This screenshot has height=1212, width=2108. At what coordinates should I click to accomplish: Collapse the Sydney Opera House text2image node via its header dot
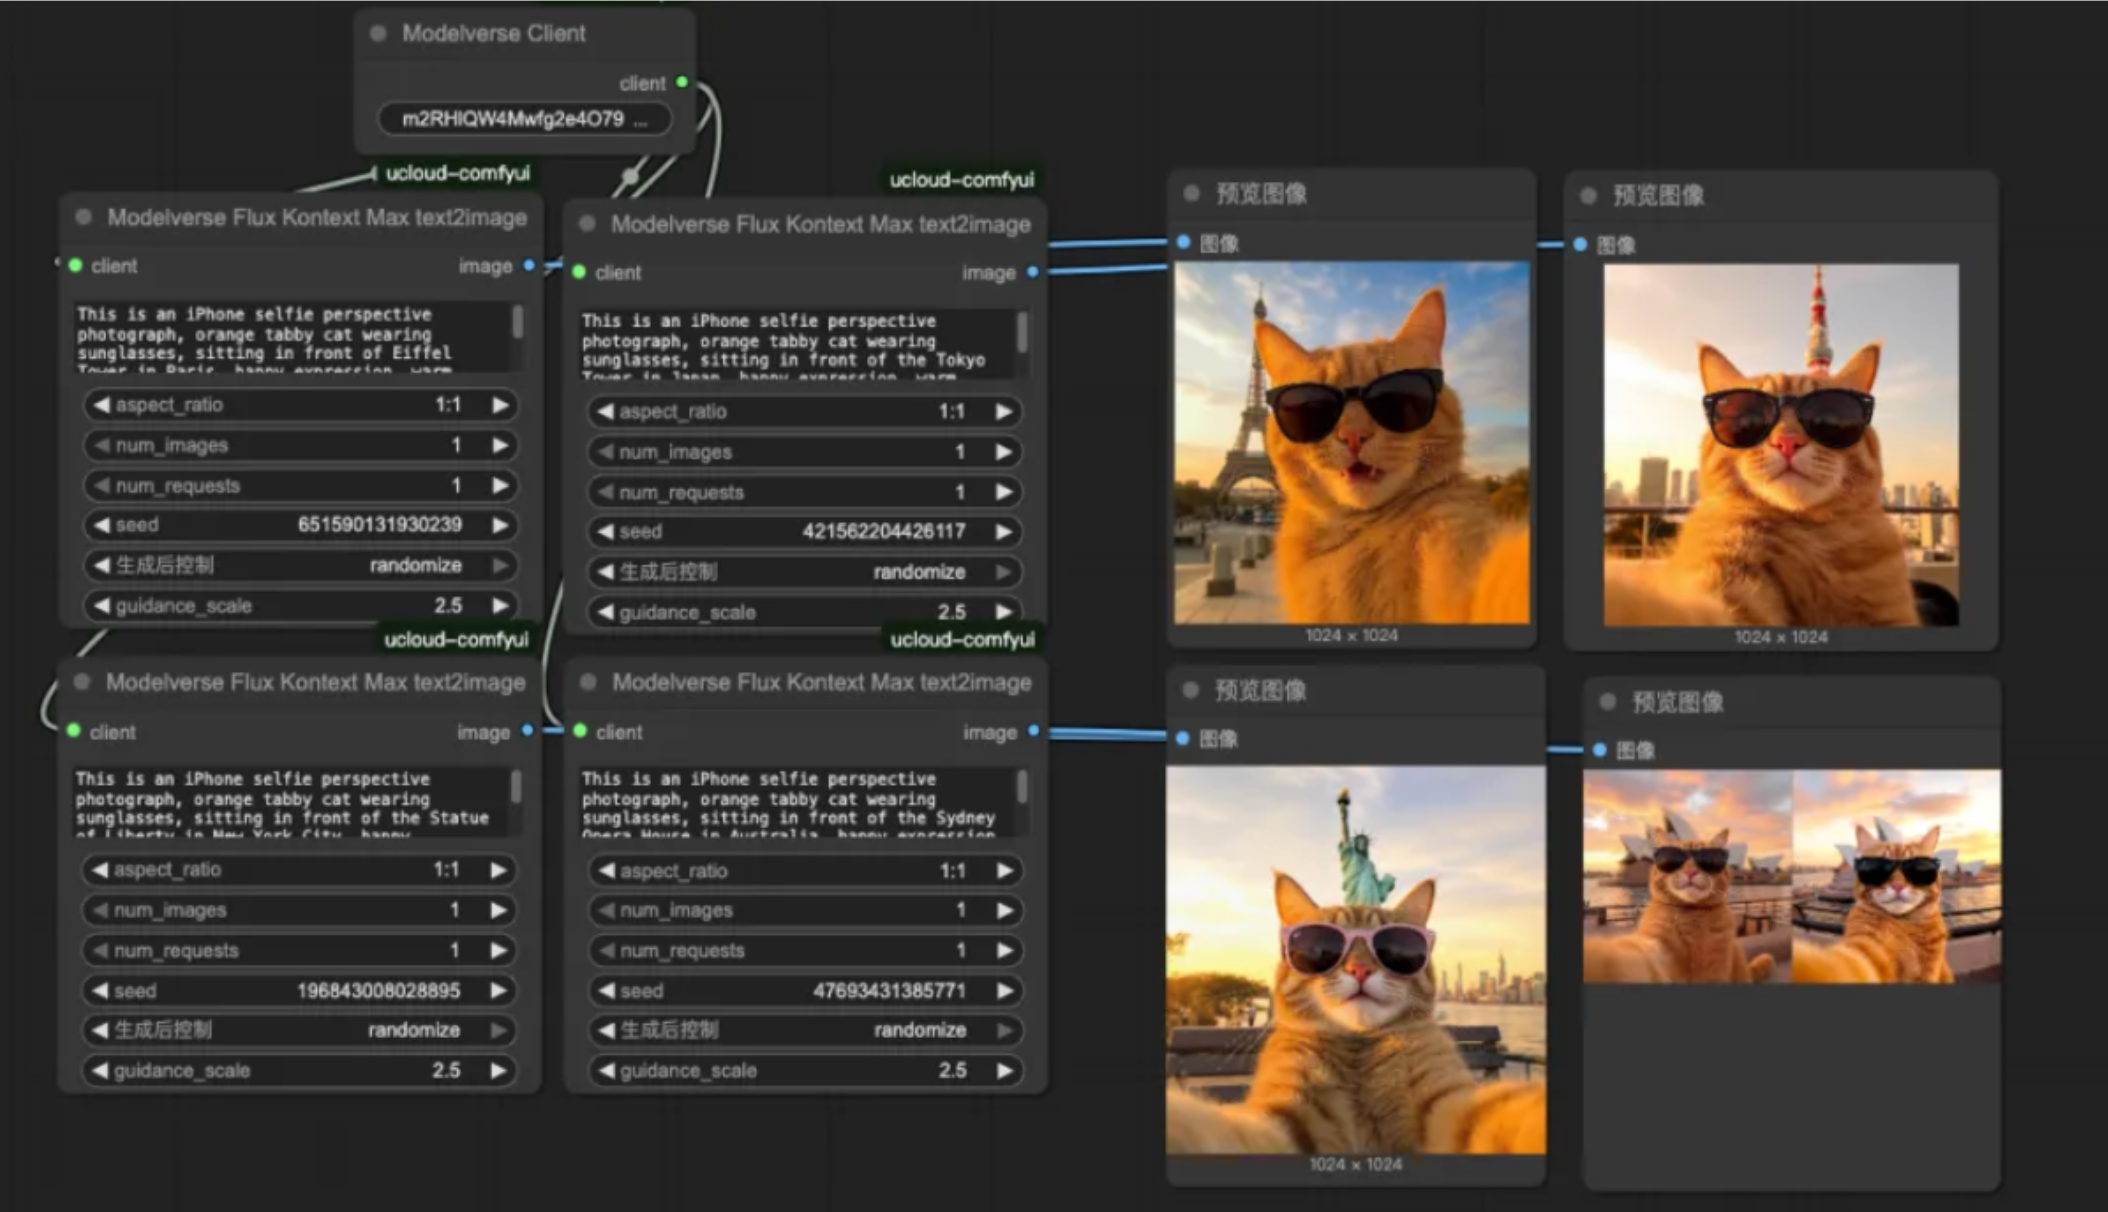click(588, 682)
